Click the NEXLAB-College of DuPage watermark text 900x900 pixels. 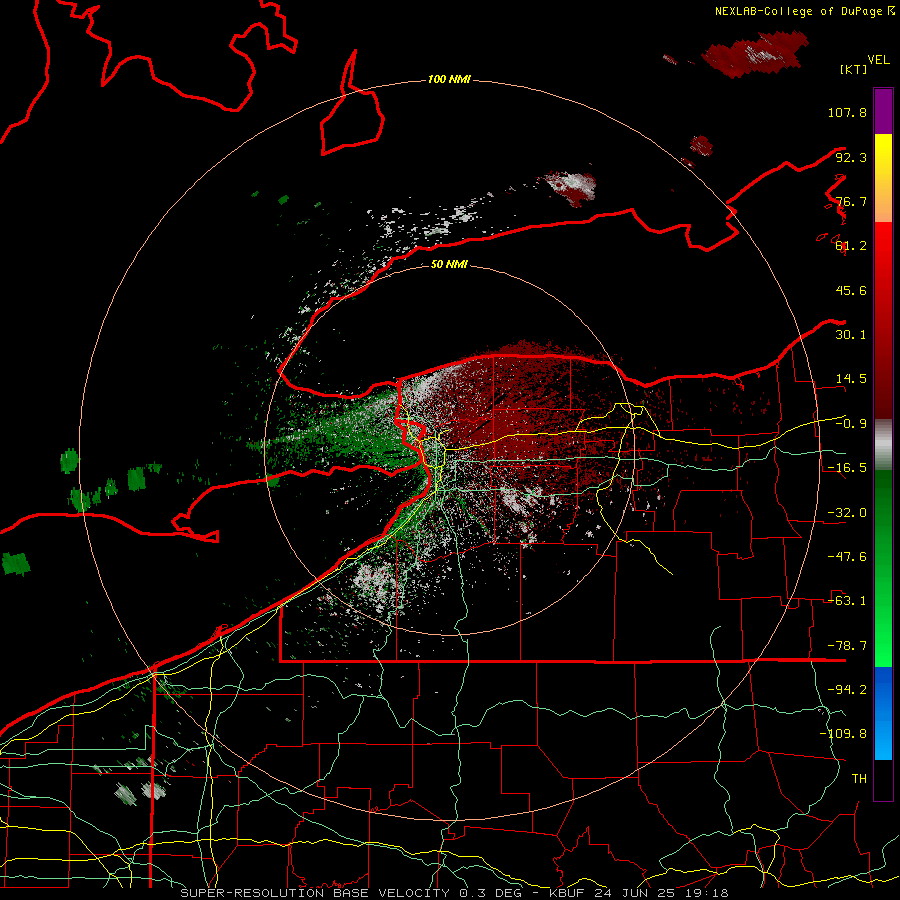click(799, 11)
